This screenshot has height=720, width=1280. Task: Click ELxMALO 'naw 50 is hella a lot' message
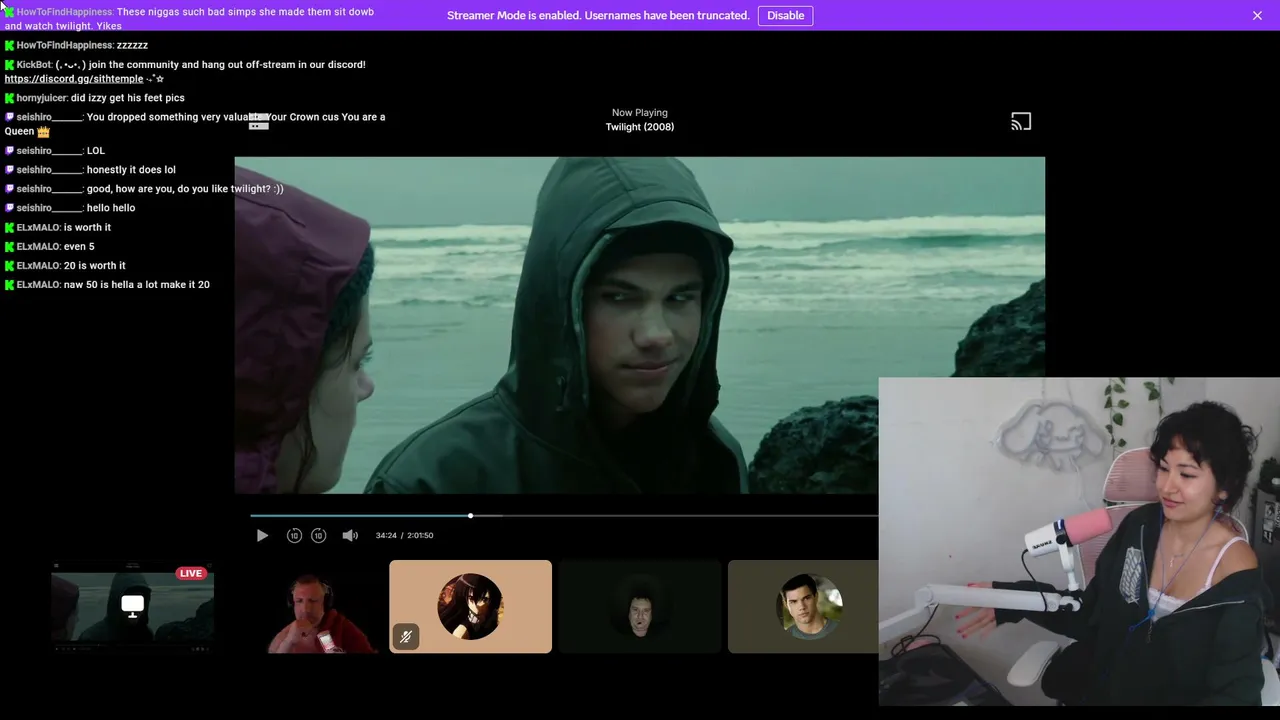click(107, 285)
